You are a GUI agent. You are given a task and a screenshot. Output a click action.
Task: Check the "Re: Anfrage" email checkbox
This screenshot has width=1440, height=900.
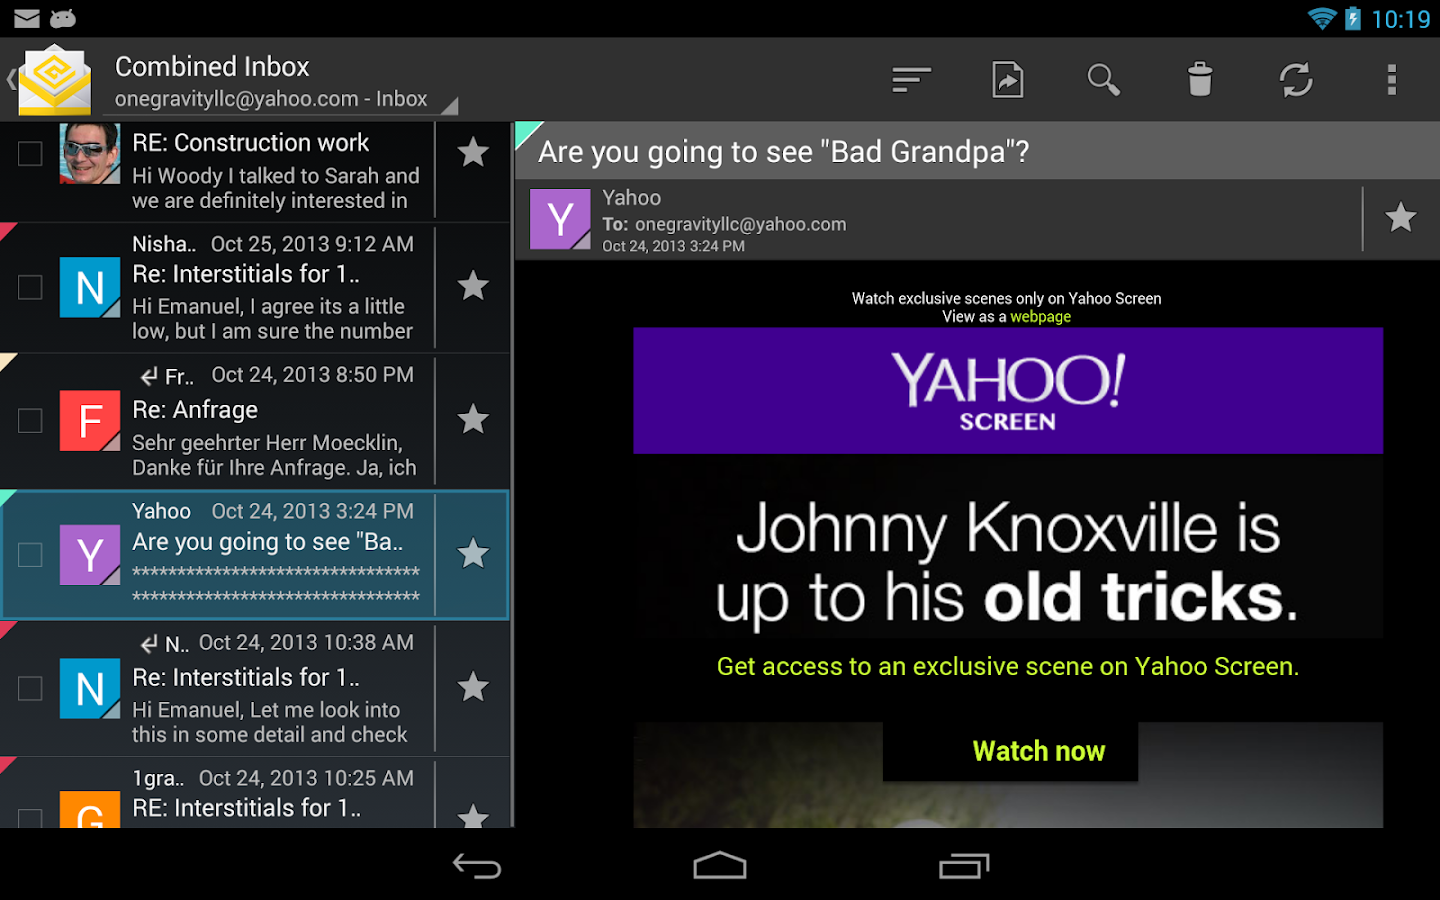click(x=30, y=421)
